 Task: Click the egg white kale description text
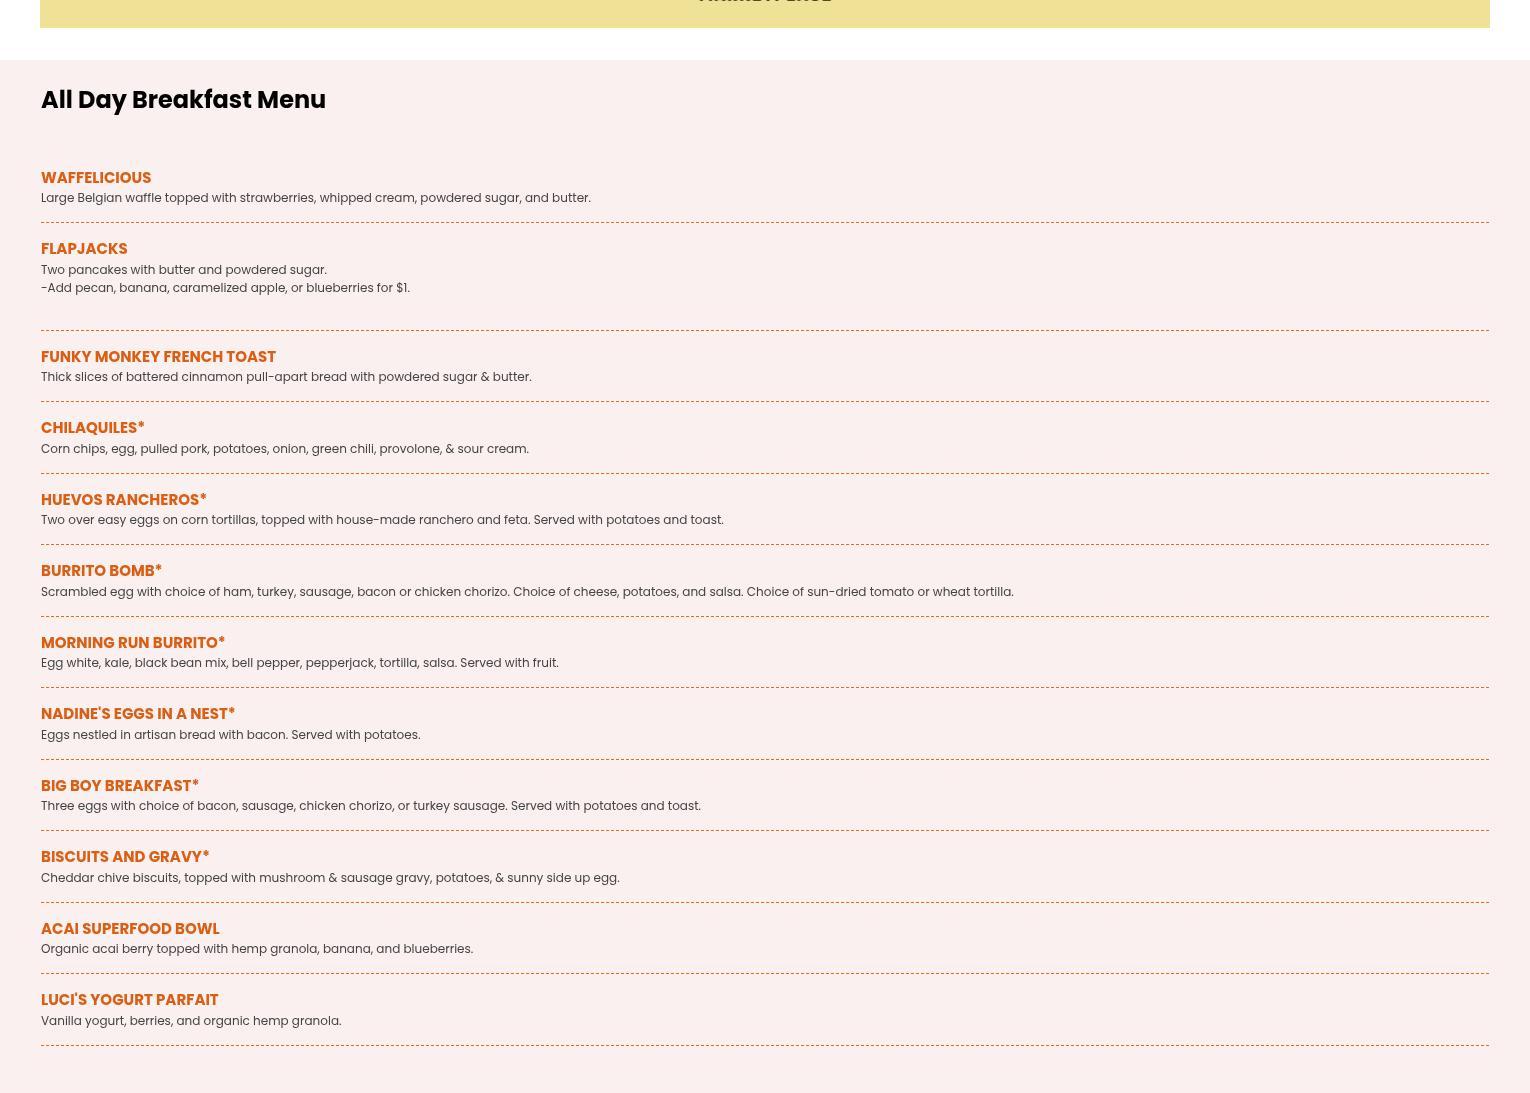[299, 663]
